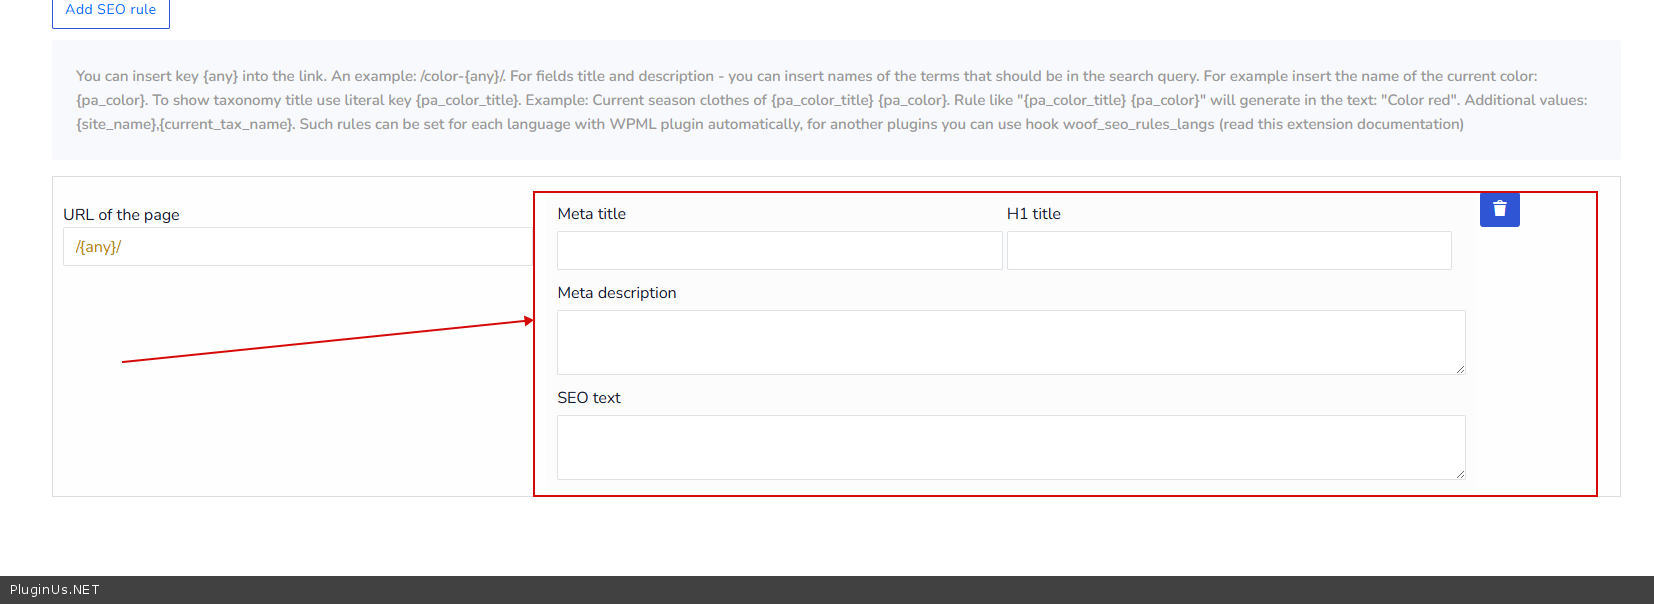
Task: Click the "SEO text" label
Action: pos(588,398)
